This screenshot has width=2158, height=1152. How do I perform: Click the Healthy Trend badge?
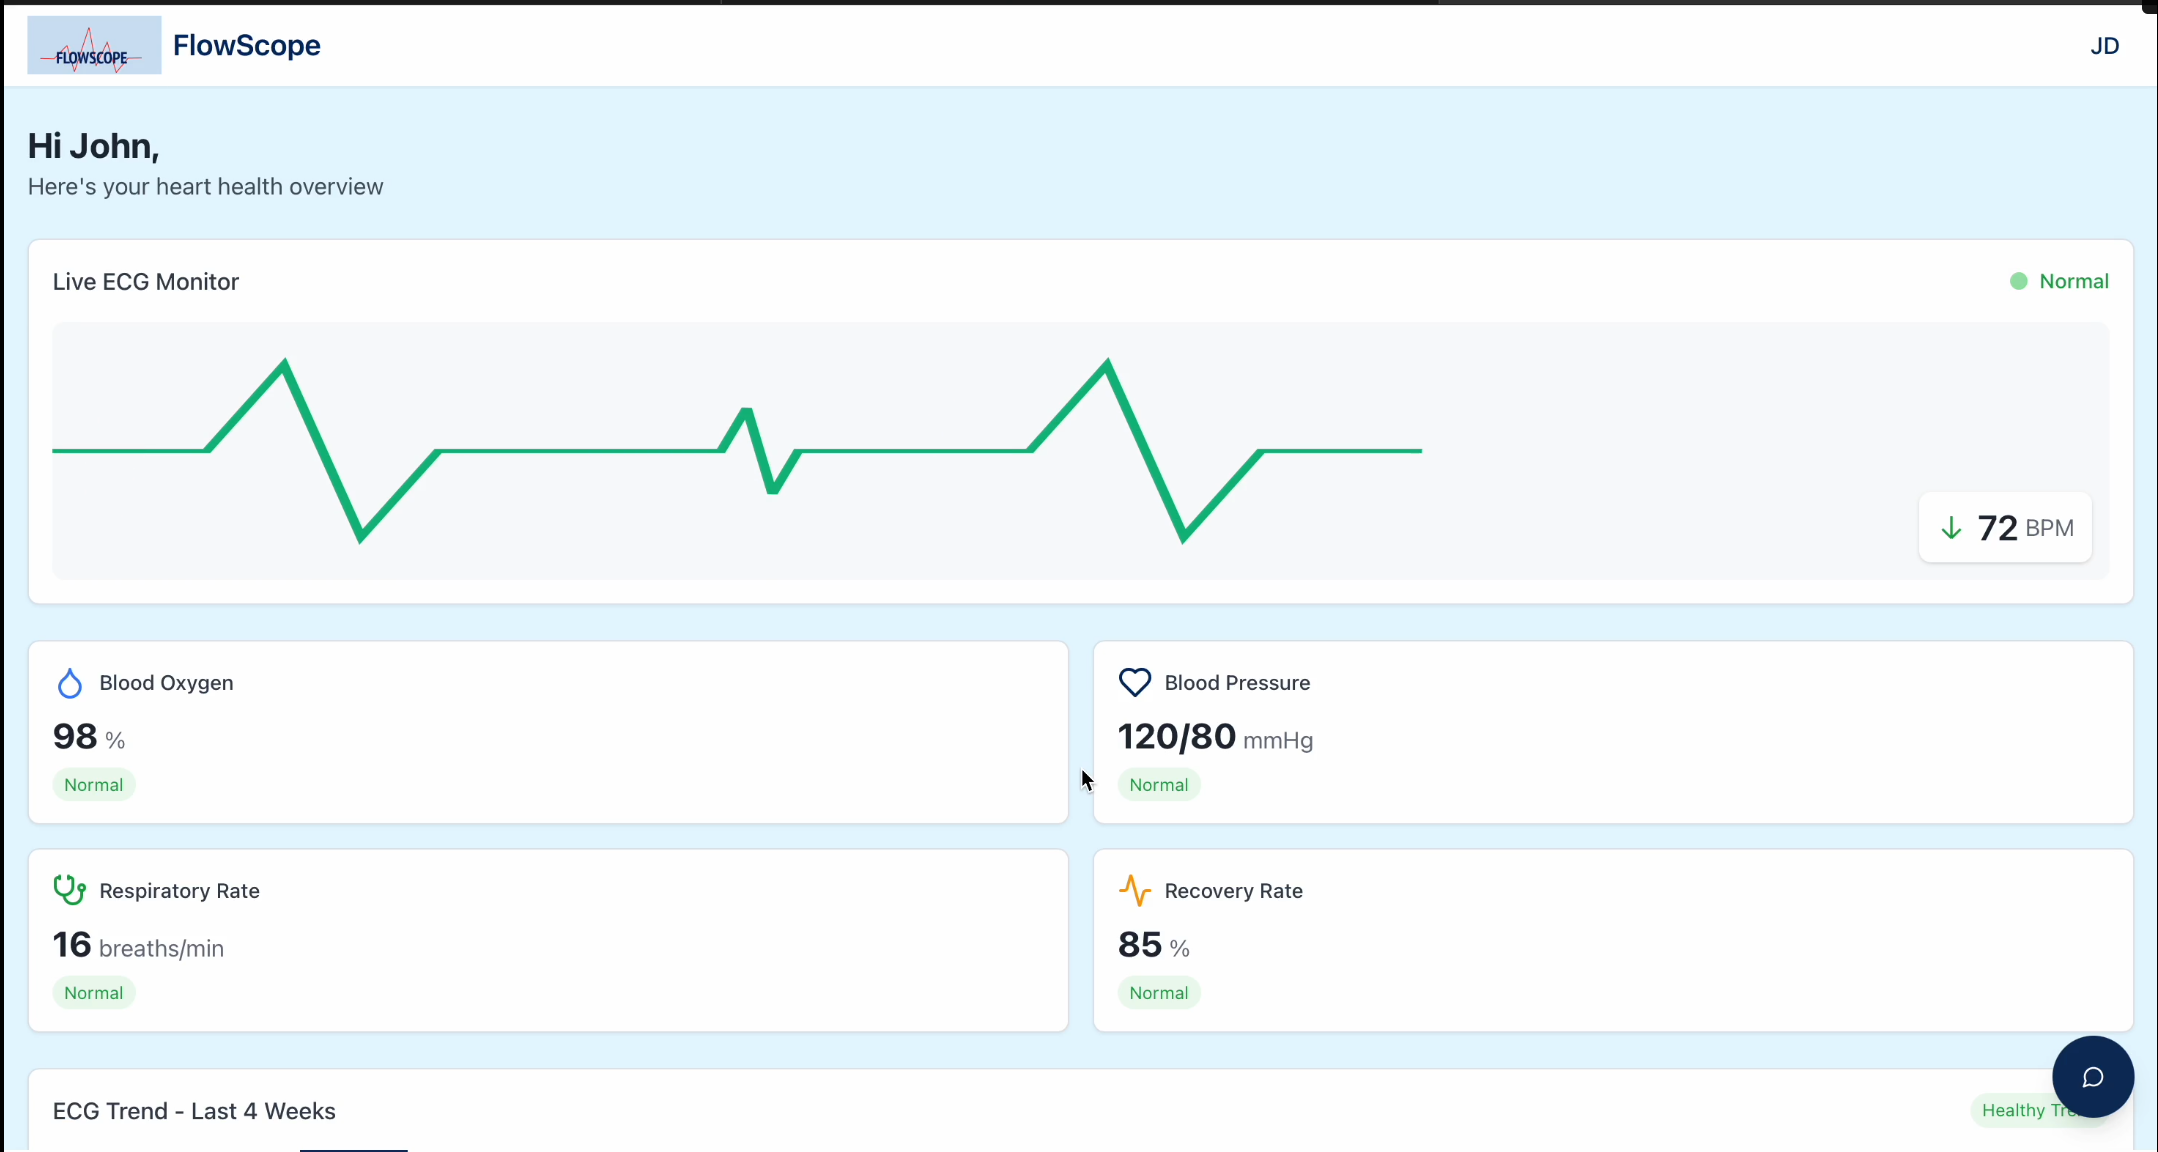2010,1111
